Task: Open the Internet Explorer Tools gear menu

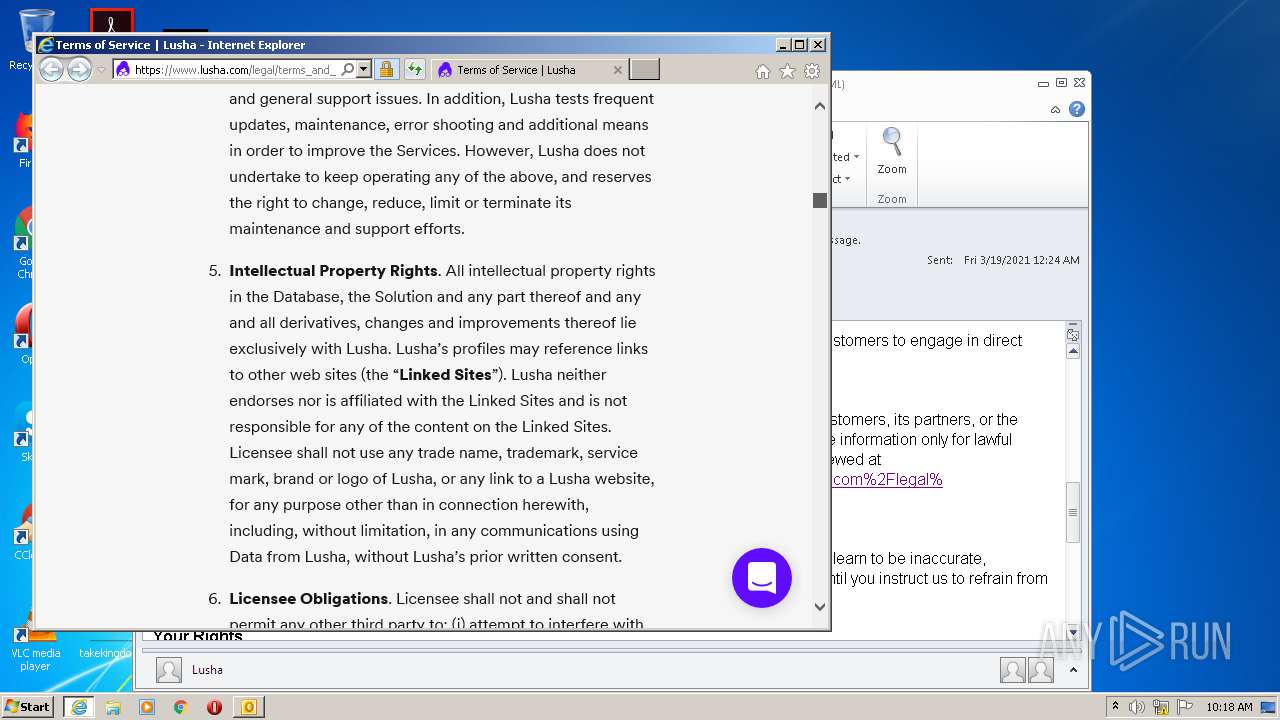Action: [812, 71]
